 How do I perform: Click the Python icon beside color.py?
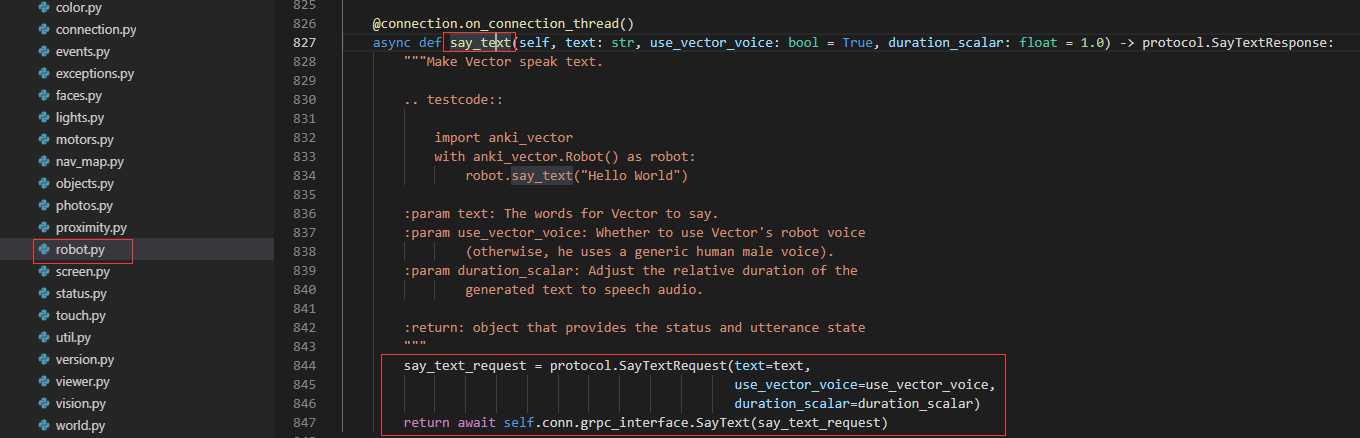[44, 7]
